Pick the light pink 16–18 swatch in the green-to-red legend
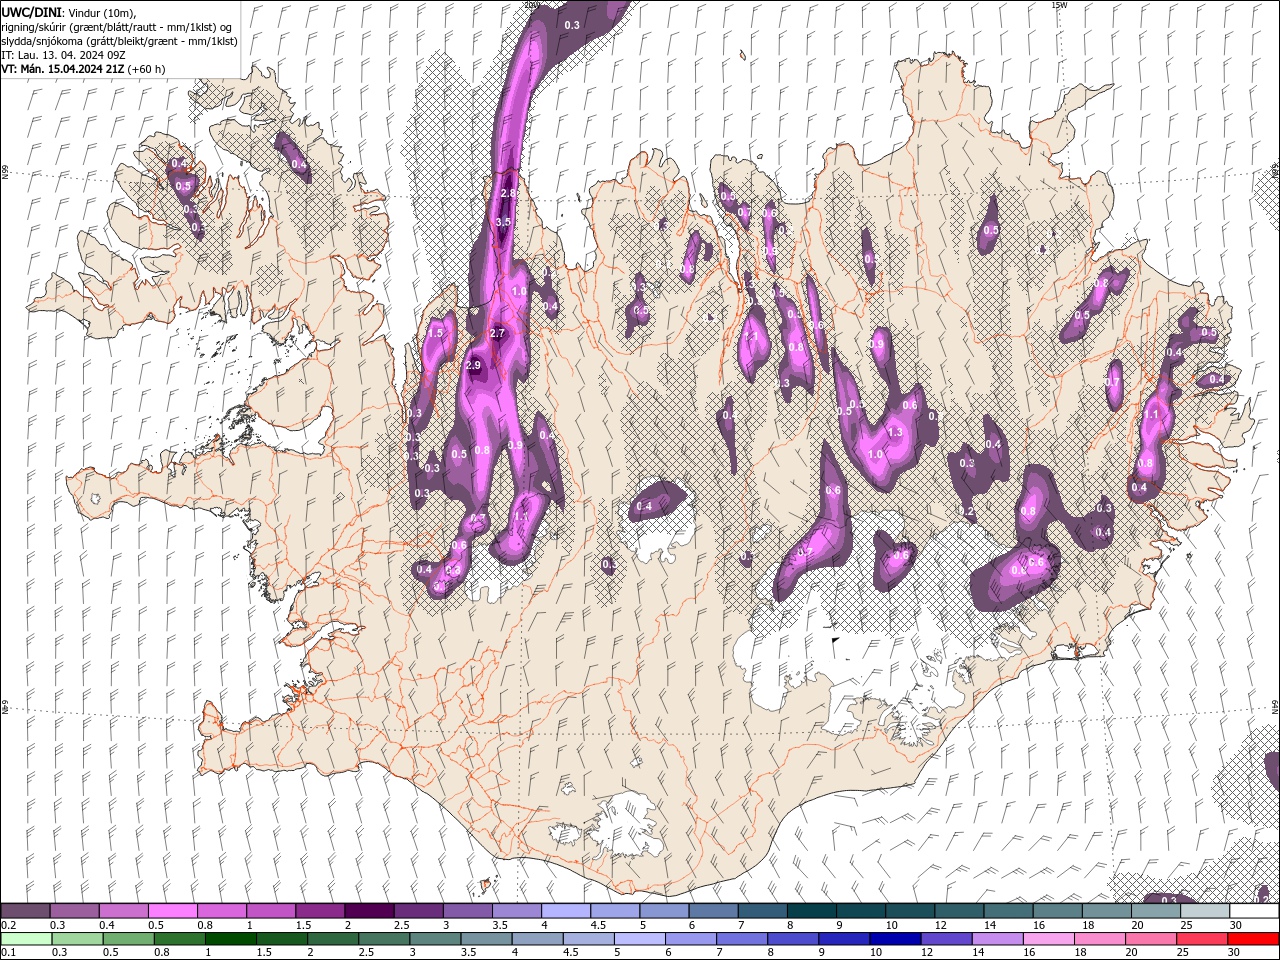This screenshot has height=960, width=1280. click(x=1049, y=939)
